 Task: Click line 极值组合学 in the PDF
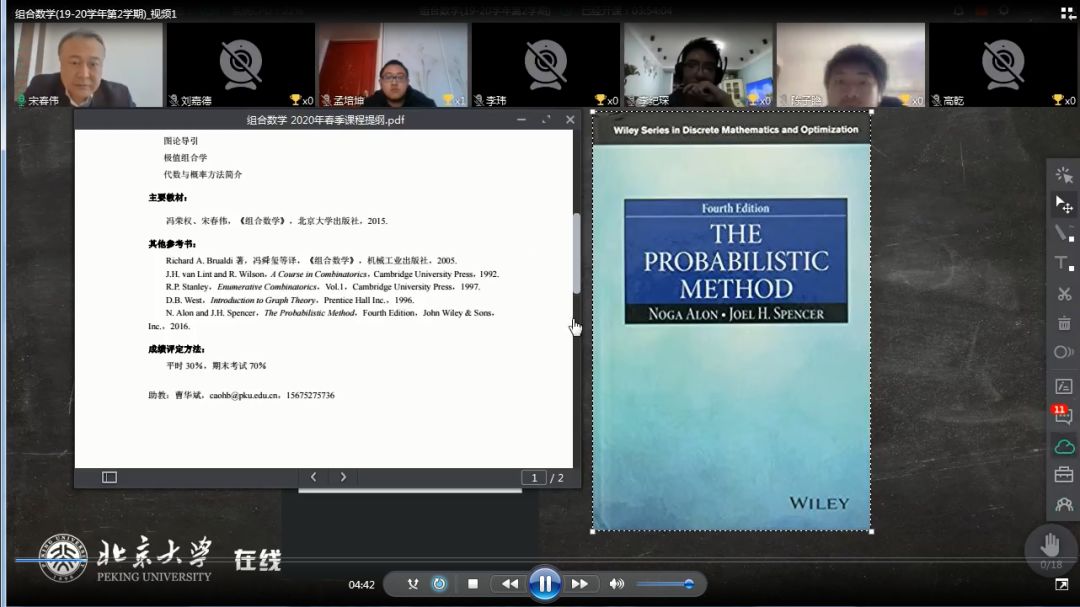[x=185, y=158]
